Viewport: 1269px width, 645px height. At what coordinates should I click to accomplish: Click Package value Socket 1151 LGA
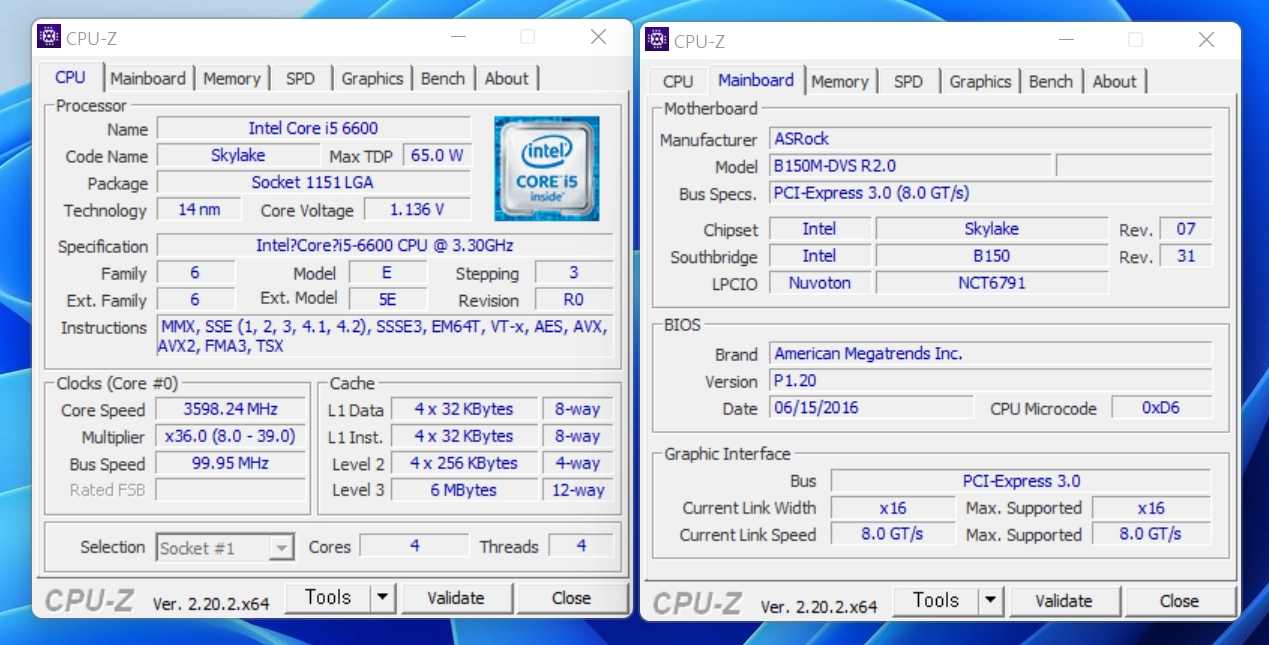(x=313, y=182)
